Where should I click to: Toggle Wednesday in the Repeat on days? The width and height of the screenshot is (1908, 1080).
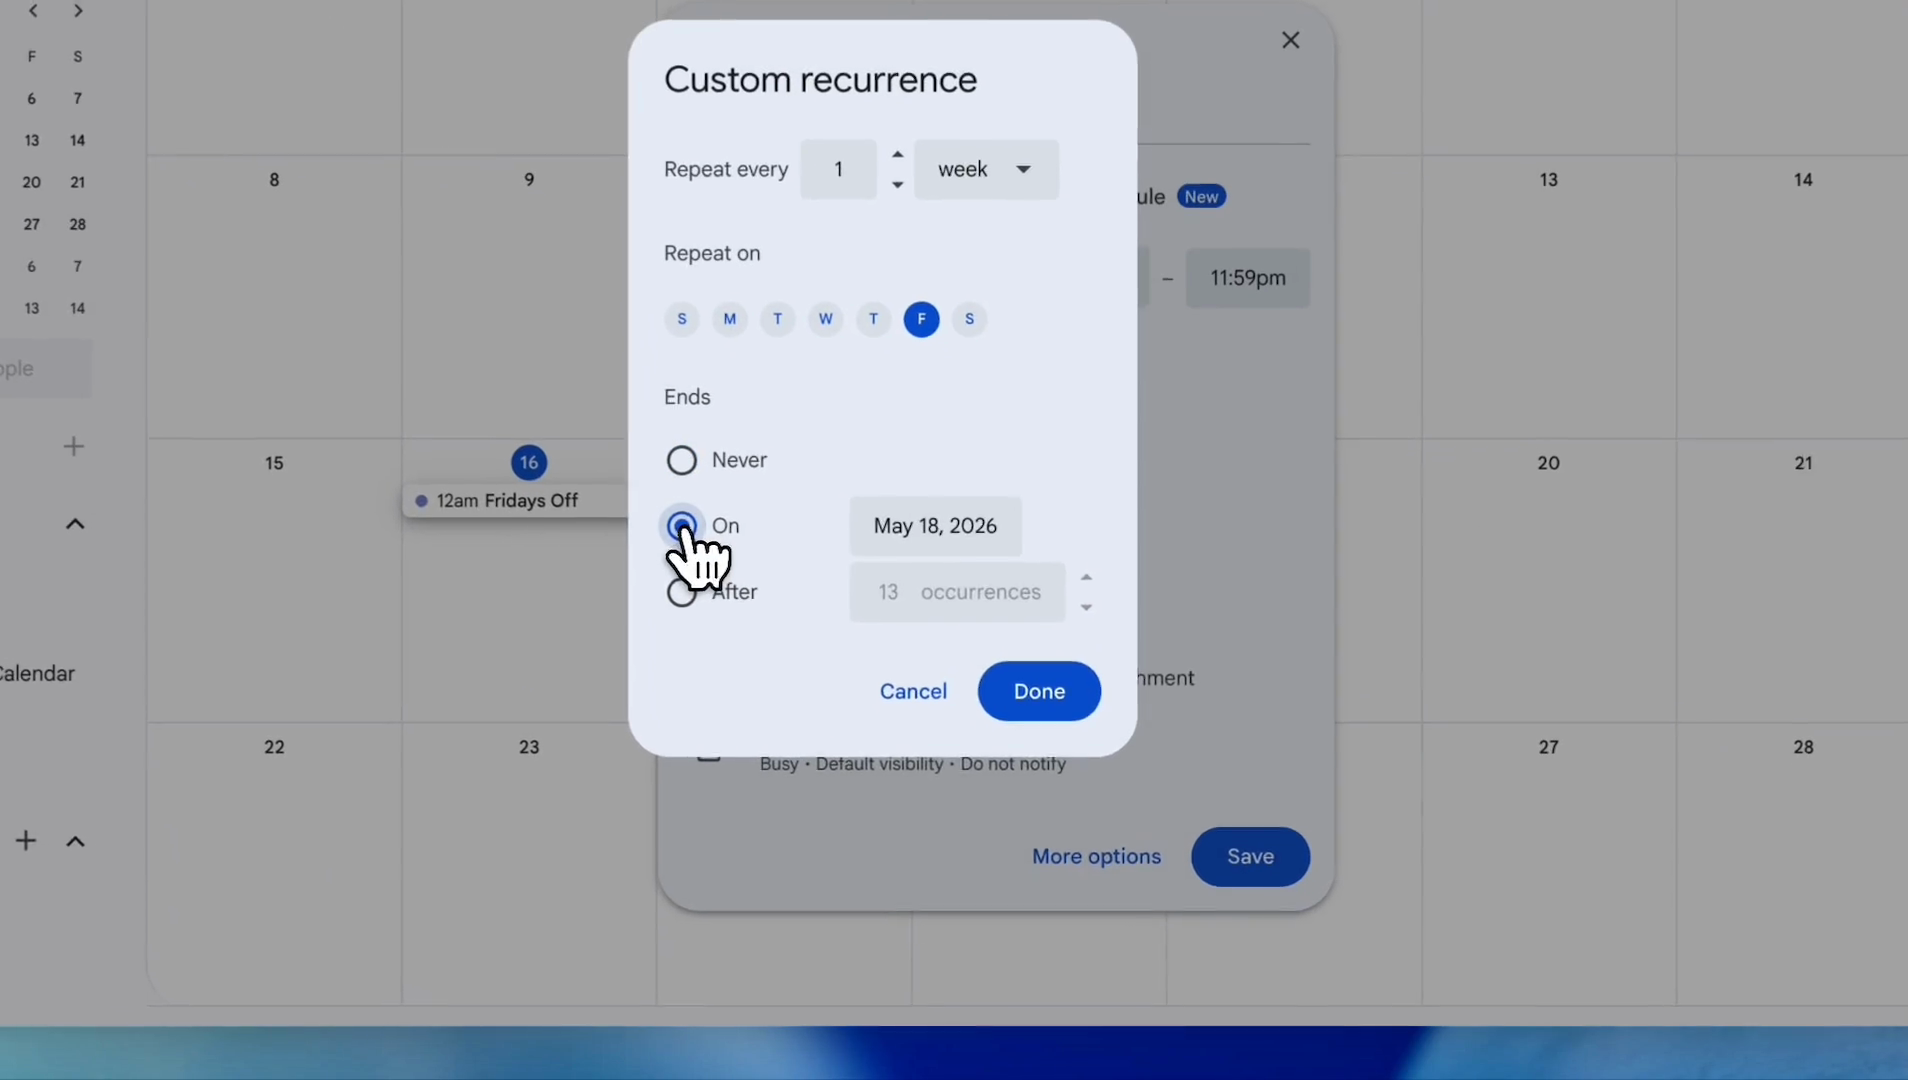point(825,319)
